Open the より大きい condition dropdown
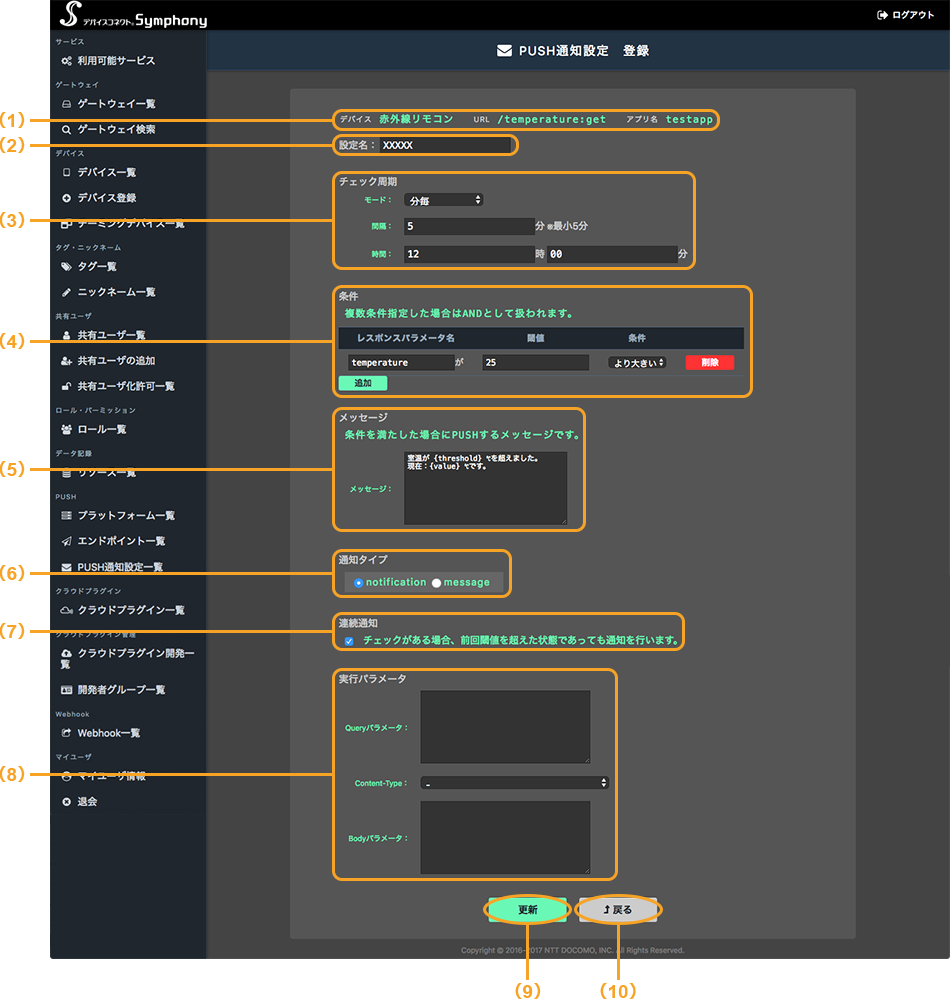950x999 pixels. point(637,363)
